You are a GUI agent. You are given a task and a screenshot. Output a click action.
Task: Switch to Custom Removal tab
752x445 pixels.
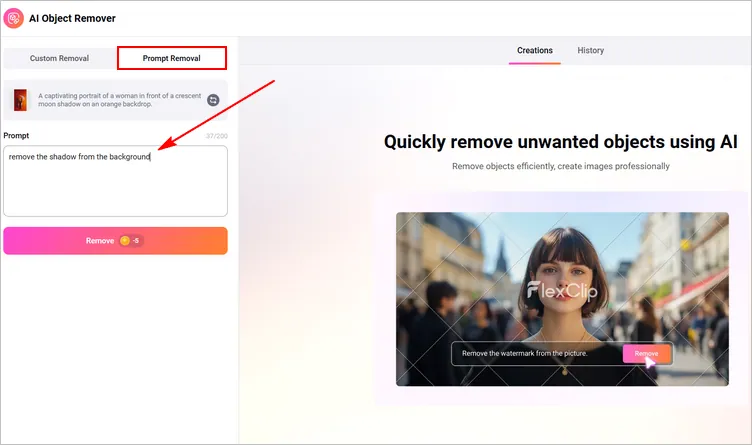pyautogui.click(x=59, y=58)
